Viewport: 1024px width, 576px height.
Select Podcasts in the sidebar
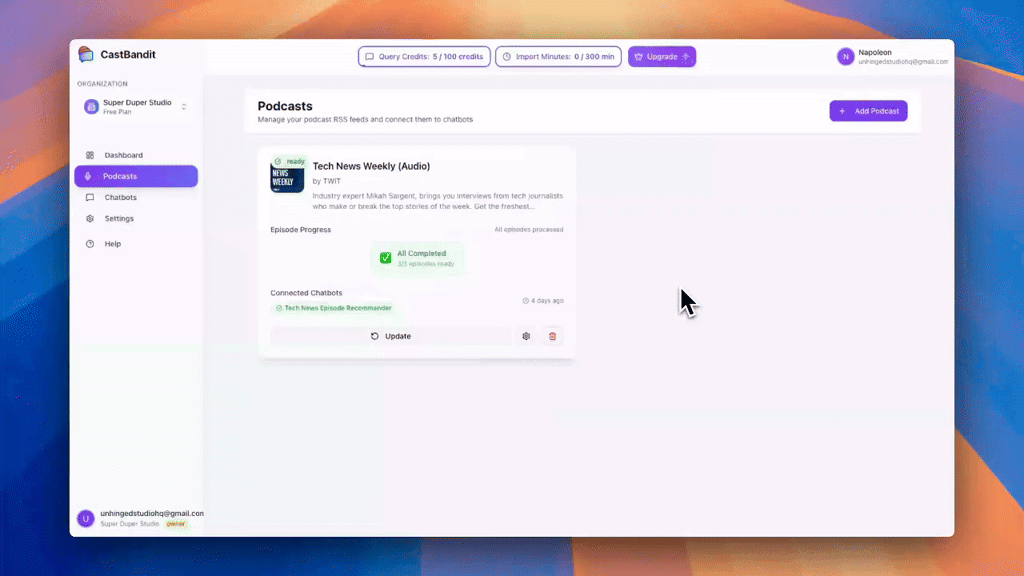coord(120,176)
